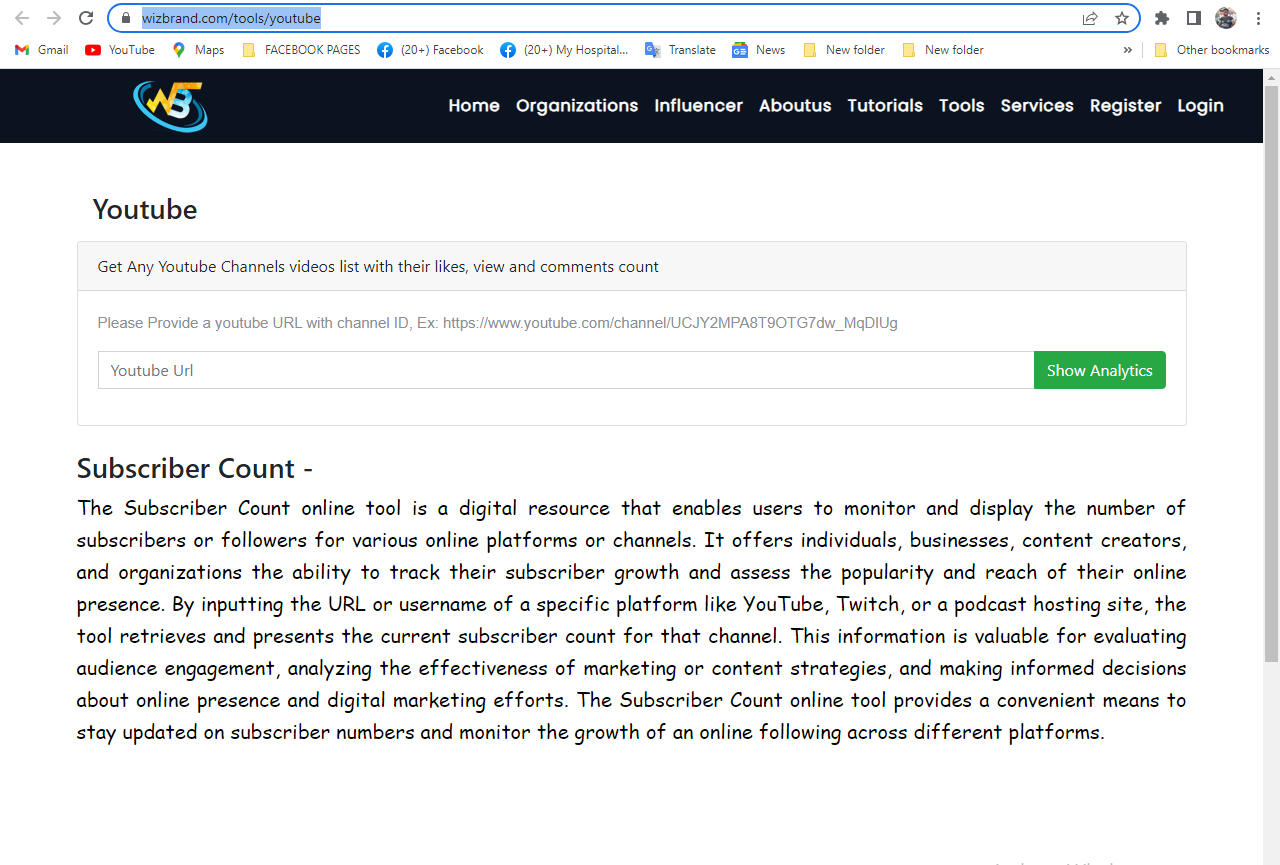Open Other bookmarks folder
This screenshot has width=1280, height=865.
point(1212,49)
